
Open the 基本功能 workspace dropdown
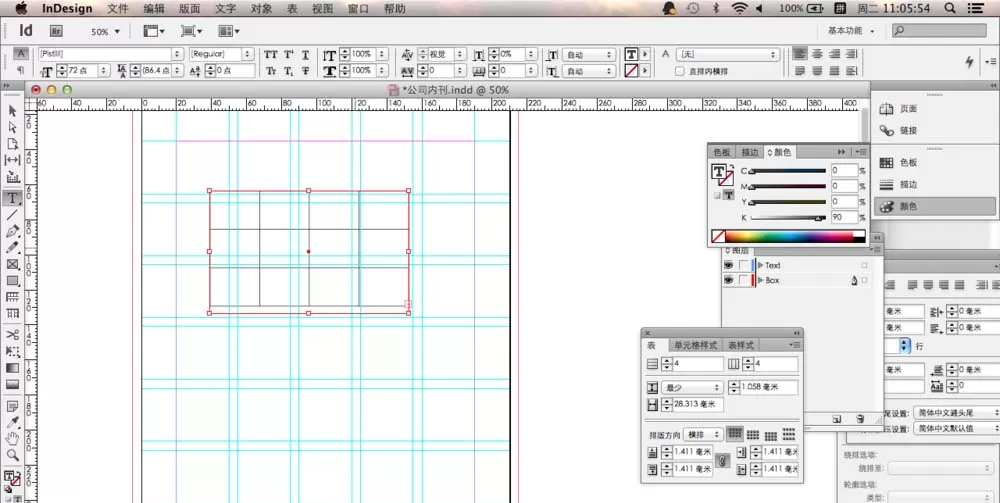(x=851, y=31)
